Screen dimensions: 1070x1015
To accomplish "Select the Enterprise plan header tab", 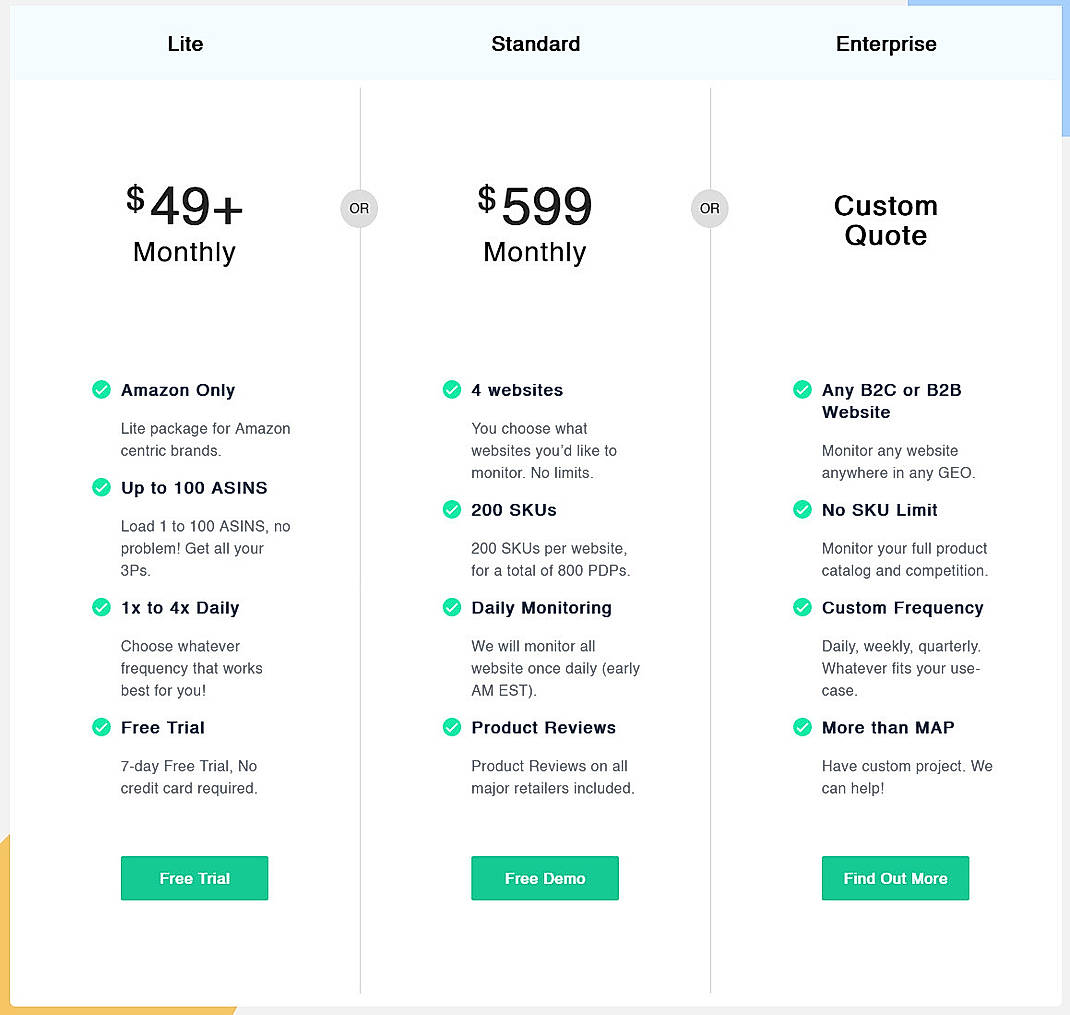I will point(886,43).
